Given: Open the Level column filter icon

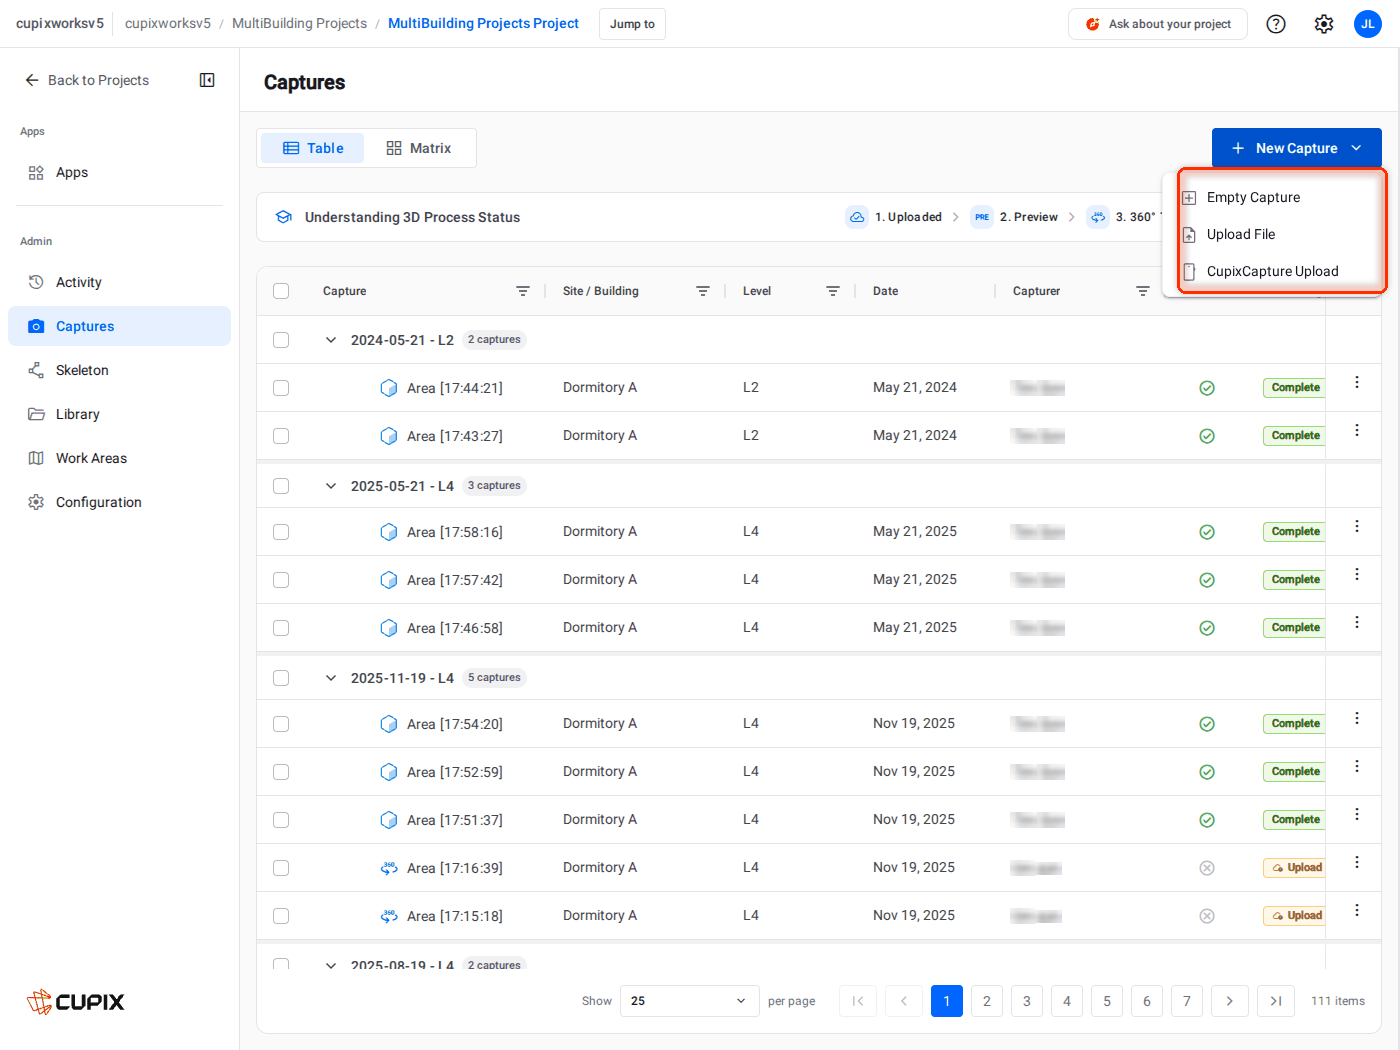Looking at the screenshot, I should pos(833,291).
